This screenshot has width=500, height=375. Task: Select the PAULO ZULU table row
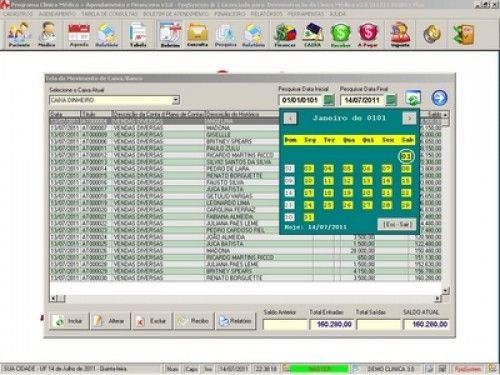pyautogui.click(x=245, y=148)
